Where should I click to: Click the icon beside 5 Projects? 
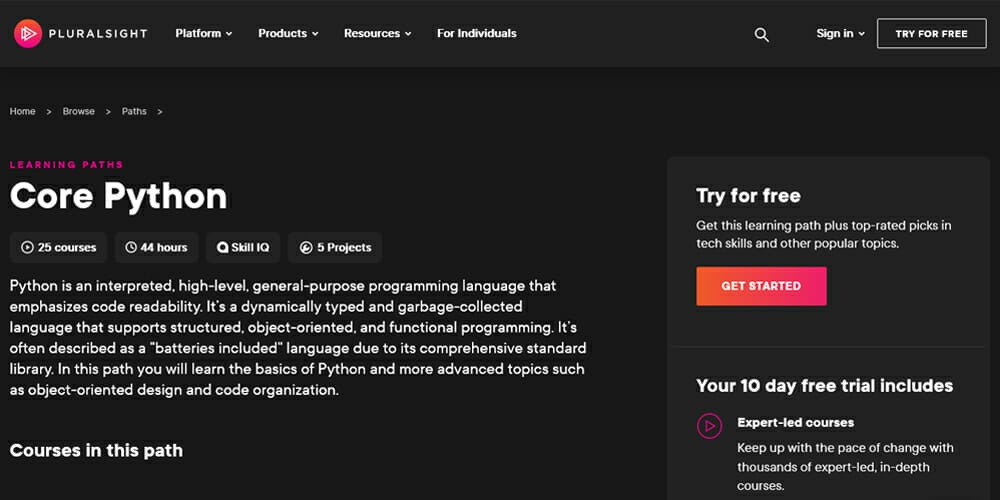pos(306,247)
